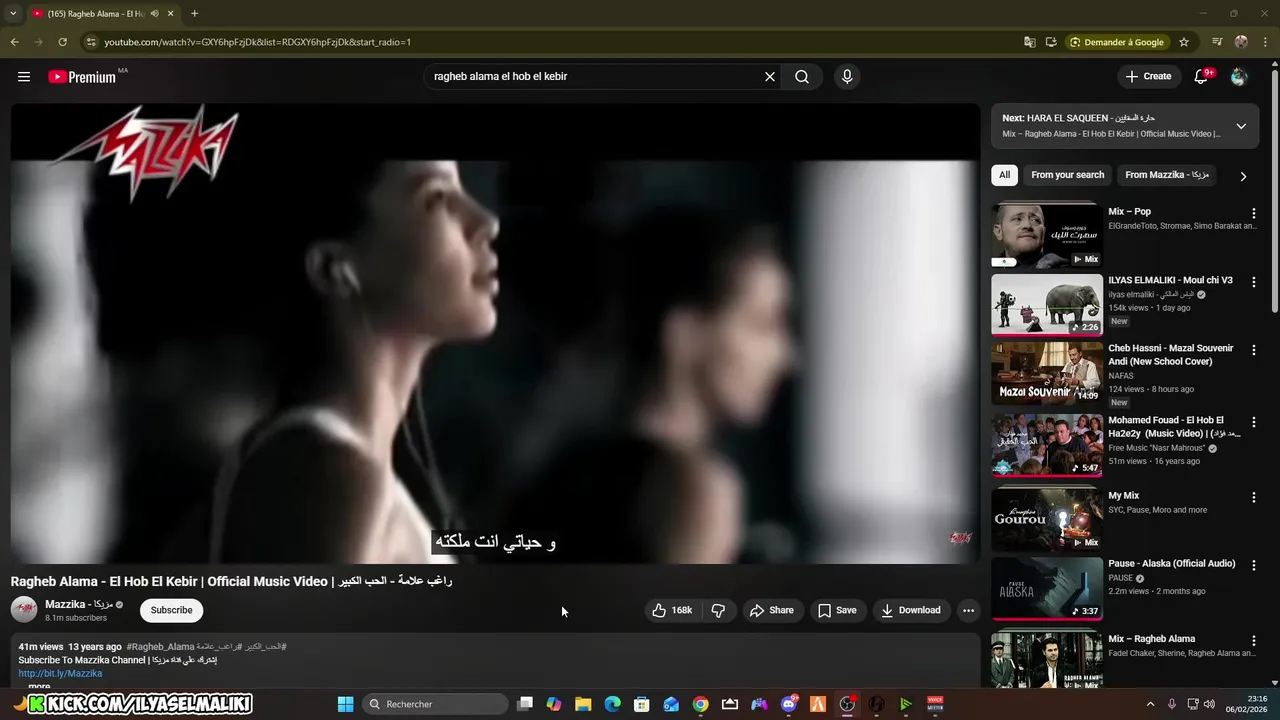Open the notifications bell
This screenshot has width=1280, height=720.
1201,77
